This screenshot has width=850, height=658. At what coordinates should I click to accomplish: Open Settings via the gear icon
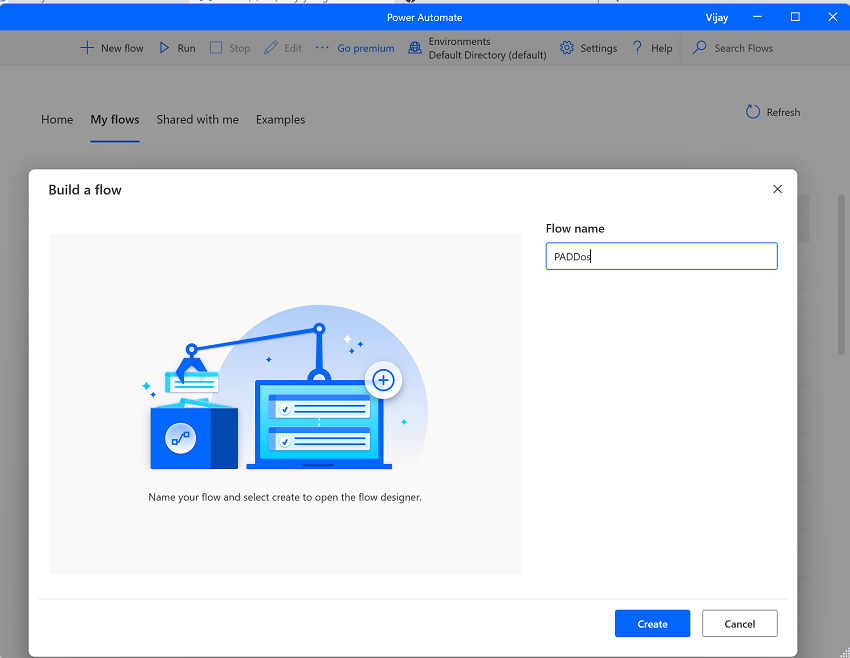point(566,48)
